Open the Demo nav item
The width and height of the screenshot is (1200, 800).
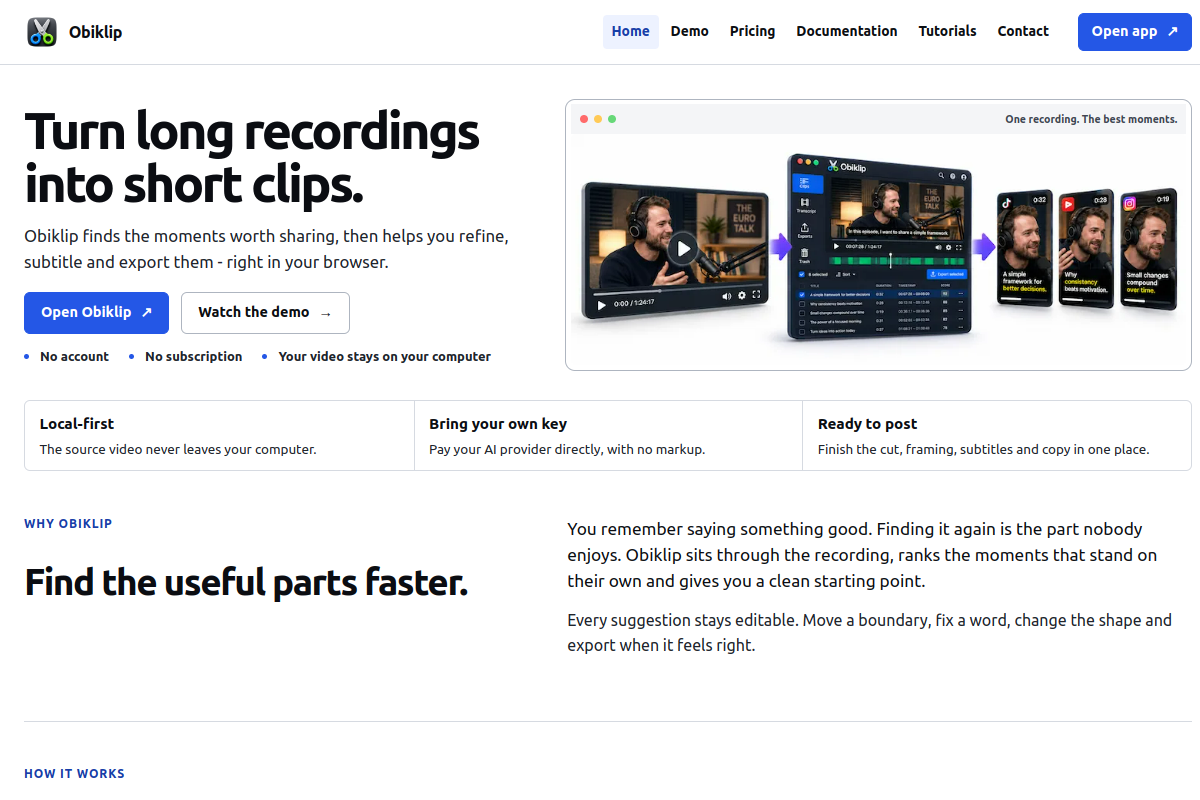[690, 31]
